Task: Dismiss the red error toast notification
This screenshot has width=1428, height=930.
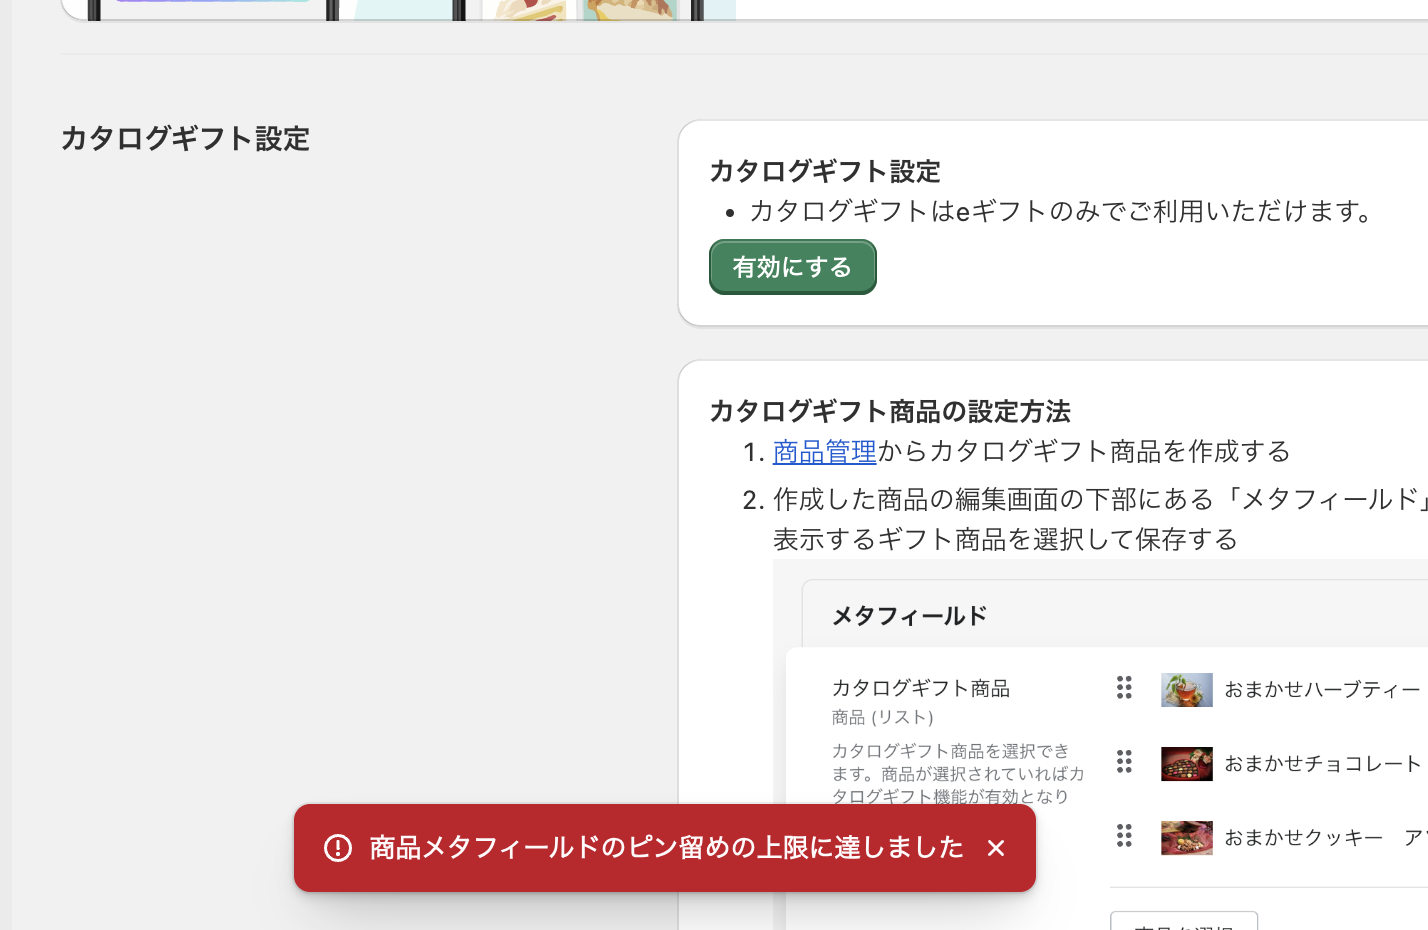Action: click(x=995, y=848)
